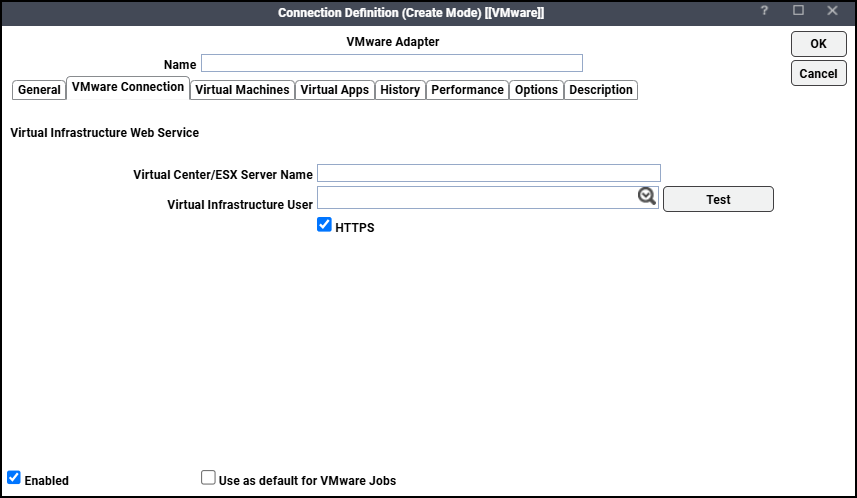Open the Virtual Machines tab
The image size is (857, 498).
242,90
